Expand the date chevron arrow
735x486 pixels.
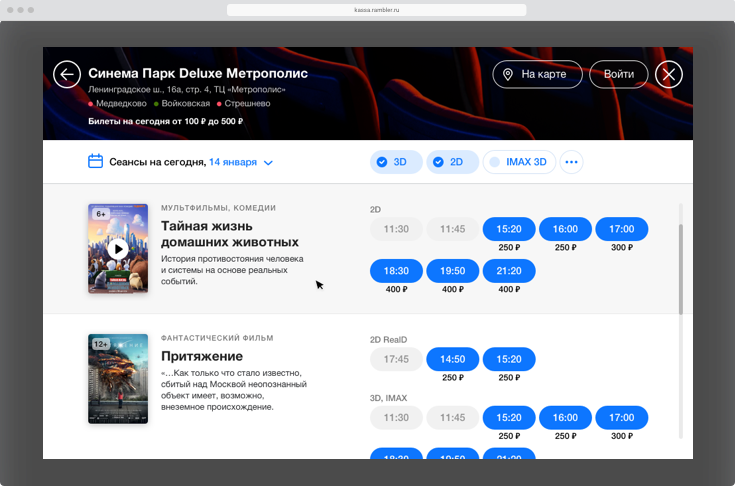pyautogui.click(x=268, y=163)
